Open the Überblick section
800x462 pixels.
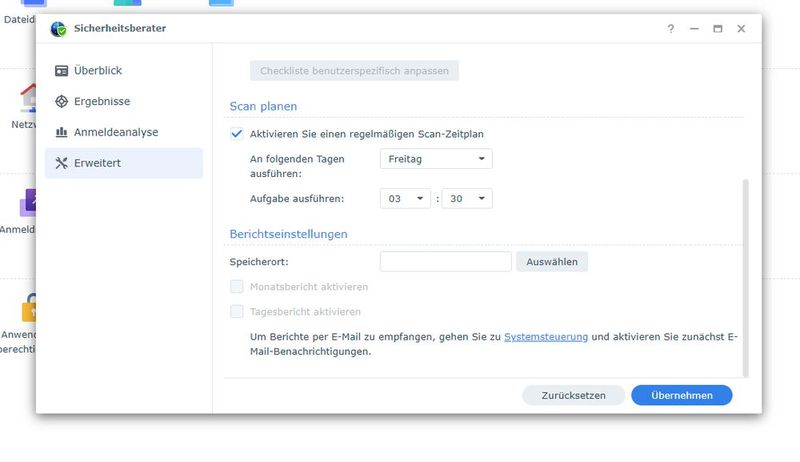(123, 70)
